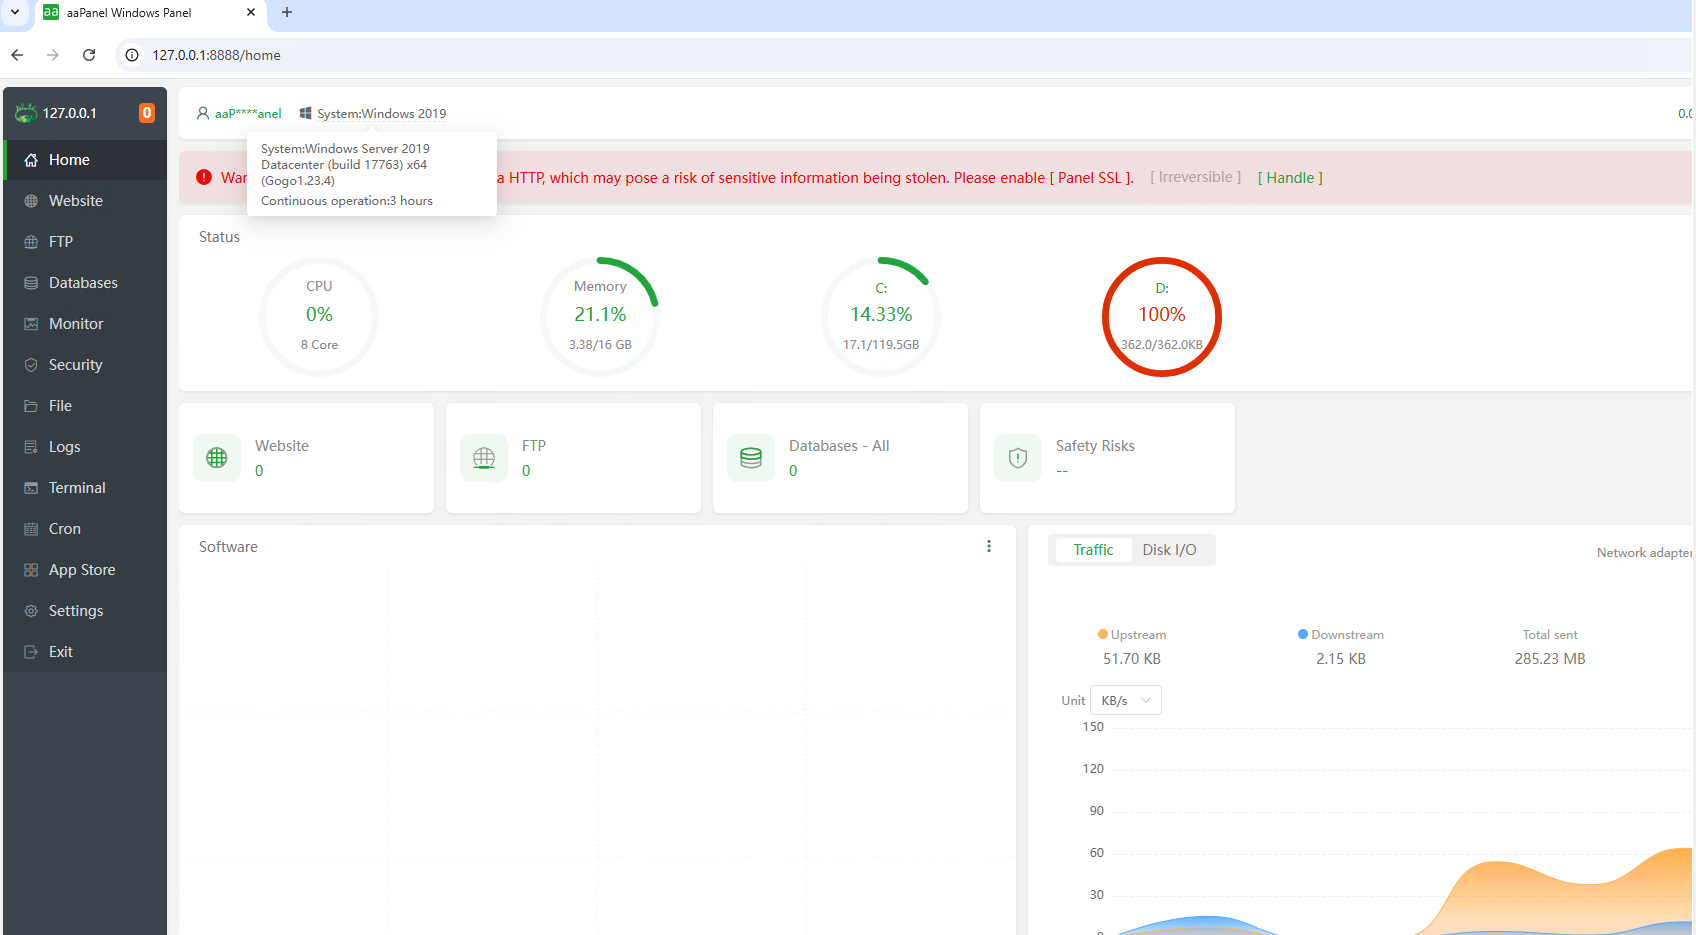The width and height of the screenshot is (1696, 935).
Task: Reload the page with the refresh button
Action: tap(89, 55)
